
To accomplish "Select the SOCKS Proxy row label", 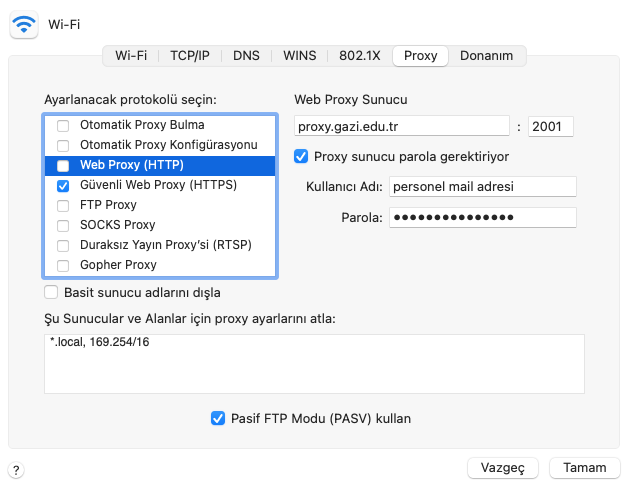I will (x=117, y=225).
